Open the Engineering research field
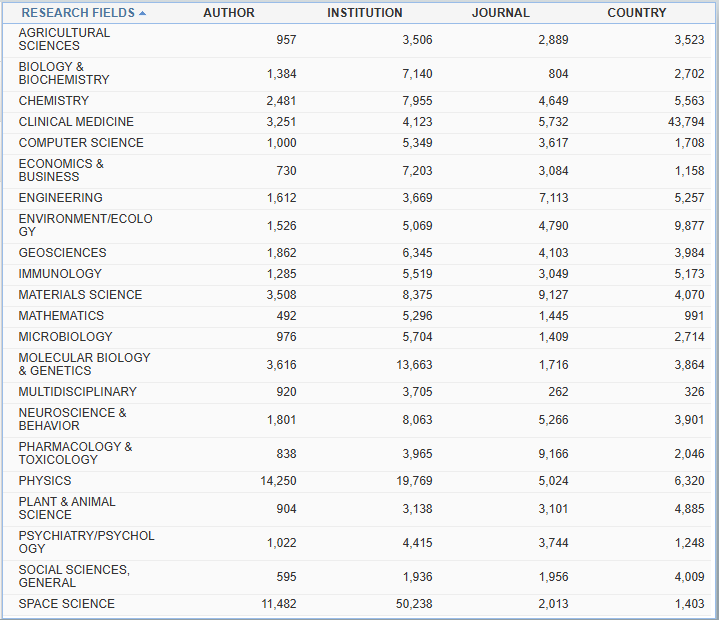The image size is (719, 620). (x=61, y=198)
